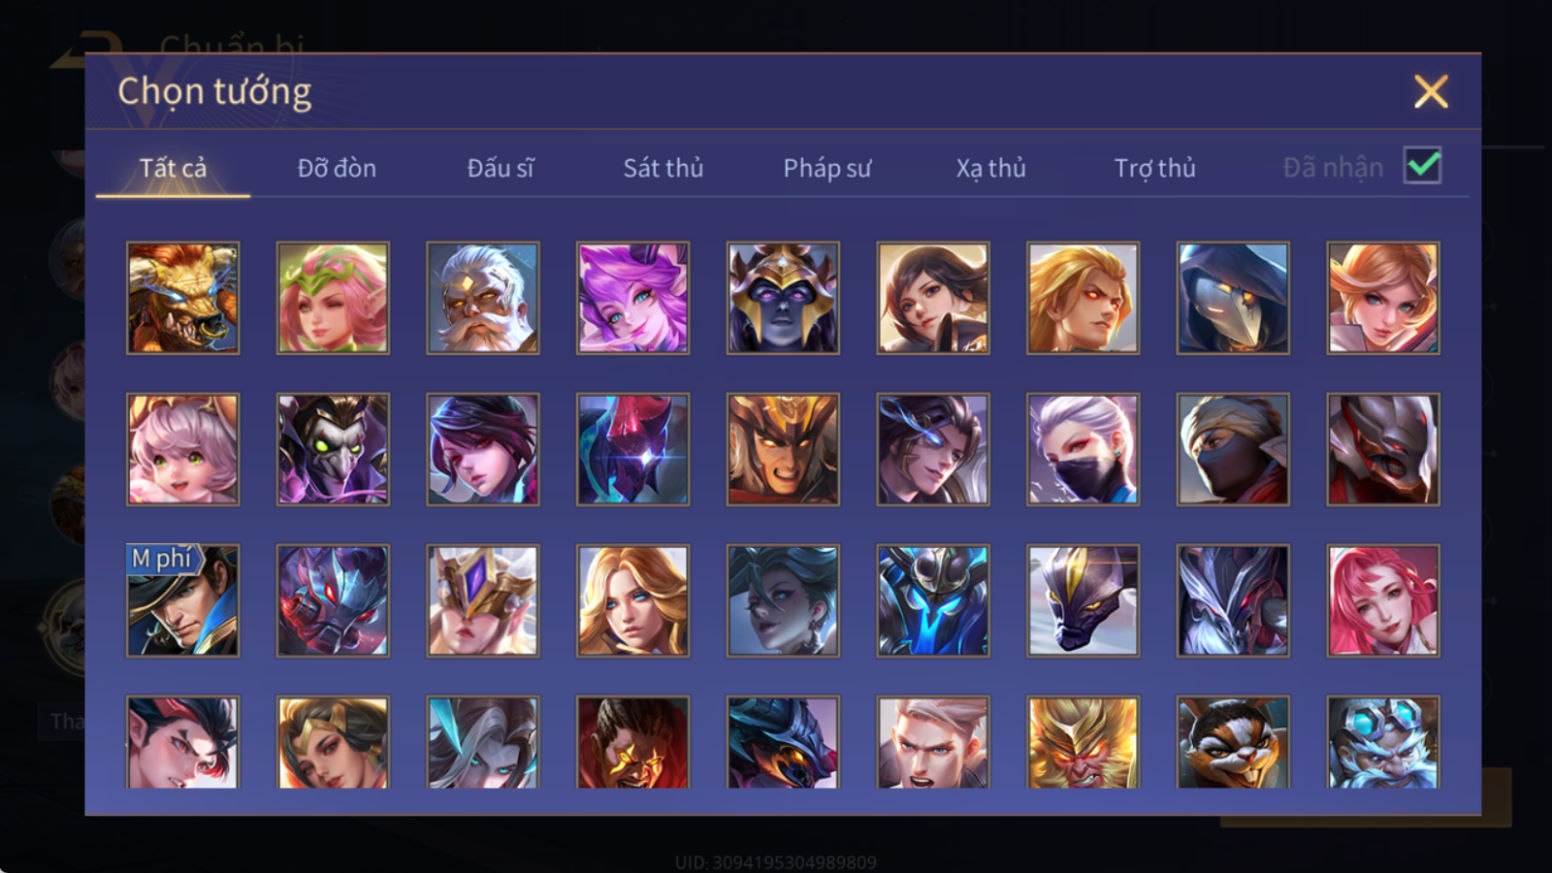This screenshot has height=873, width=1552.
Task: Select the bull-horned beast hero portrait
Action: (x=183, y=298)
